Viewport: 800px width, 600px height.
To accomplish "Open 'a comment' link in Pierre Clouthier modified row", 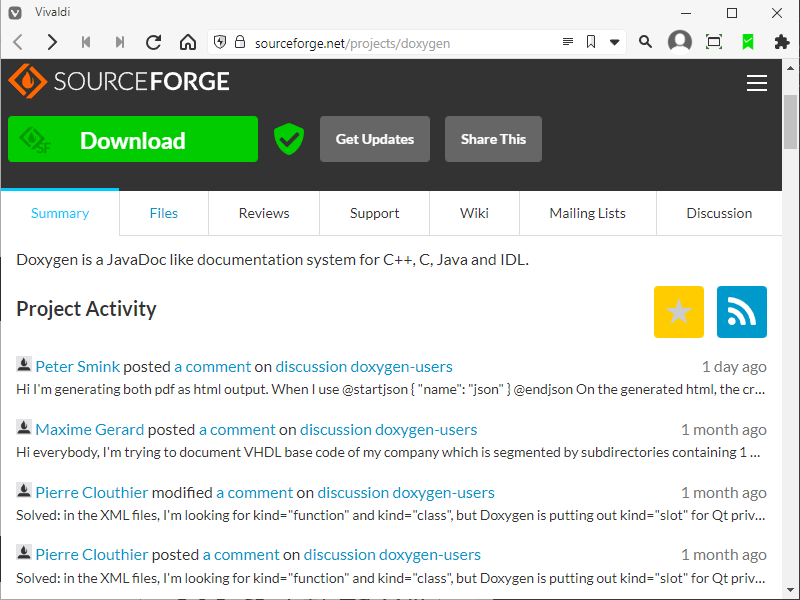I will [255, 493].
